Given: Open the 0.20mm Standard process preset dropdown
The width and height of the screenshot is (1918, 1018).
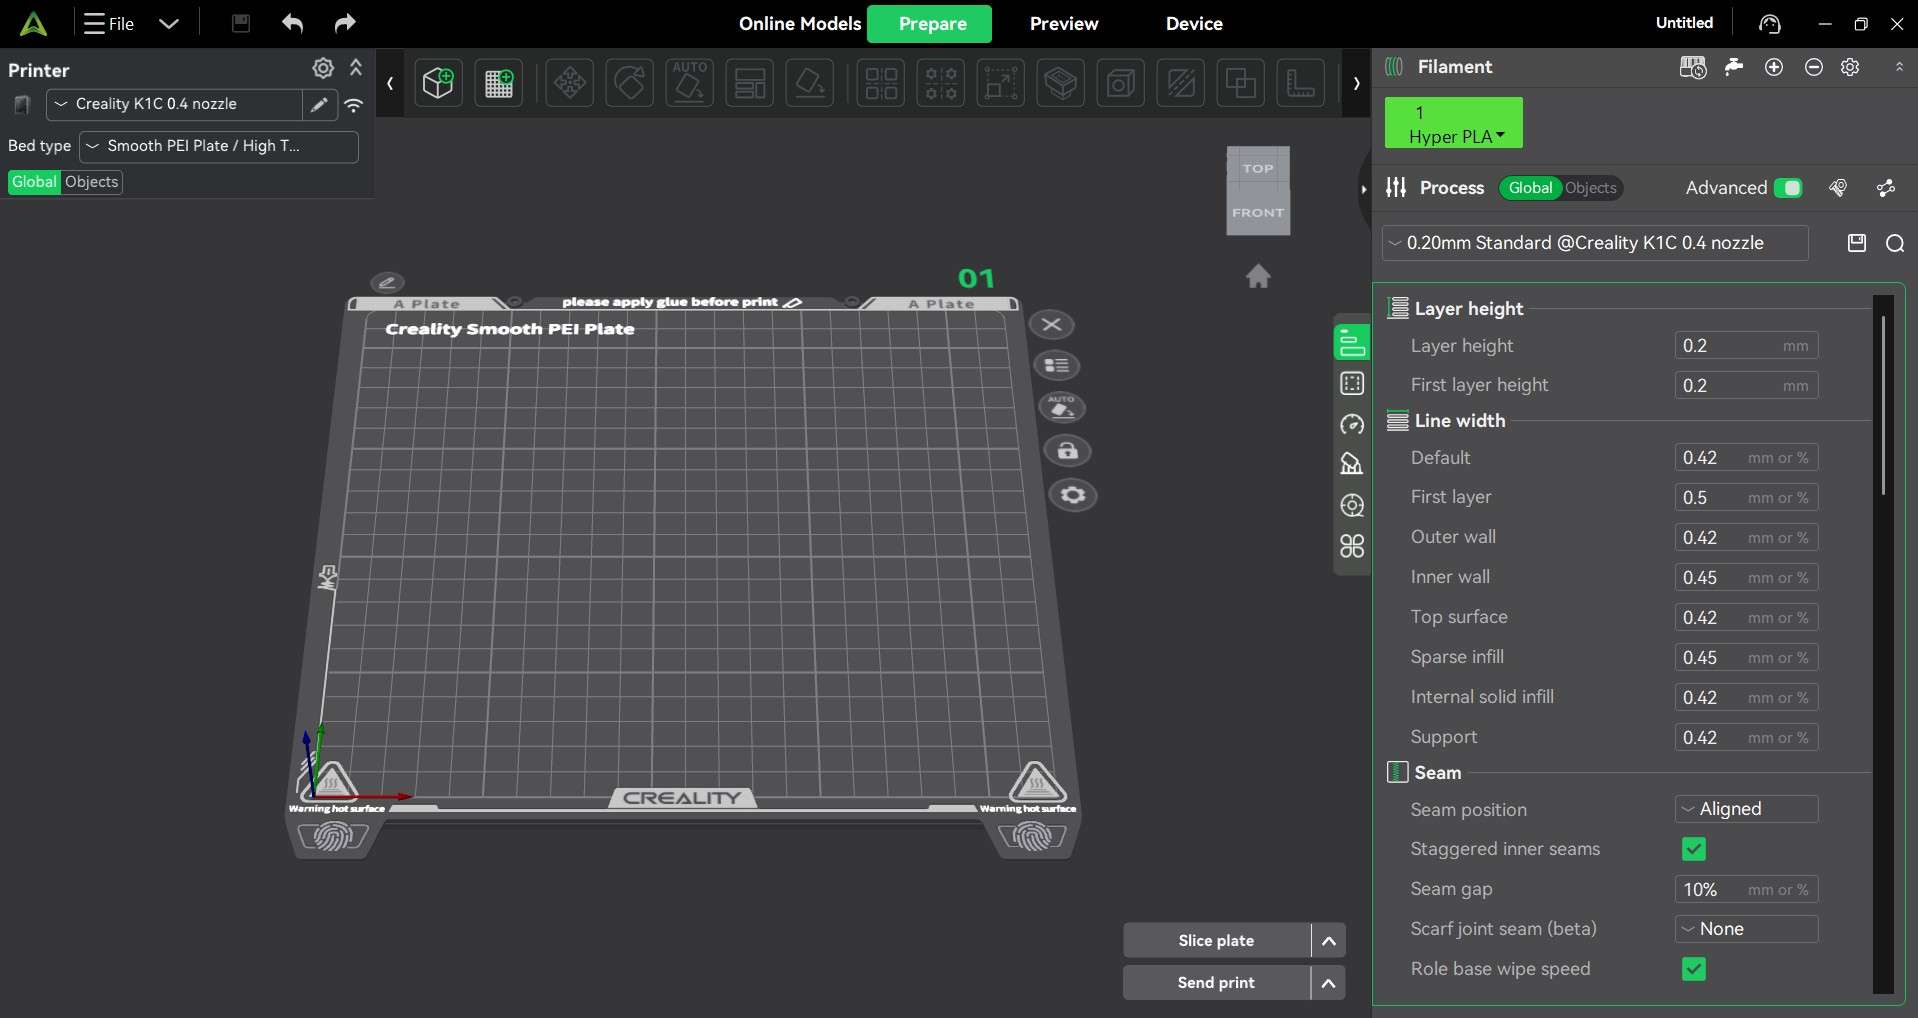Looking at the screenshot, I should pyautogui.click(x=1595, y=243).
